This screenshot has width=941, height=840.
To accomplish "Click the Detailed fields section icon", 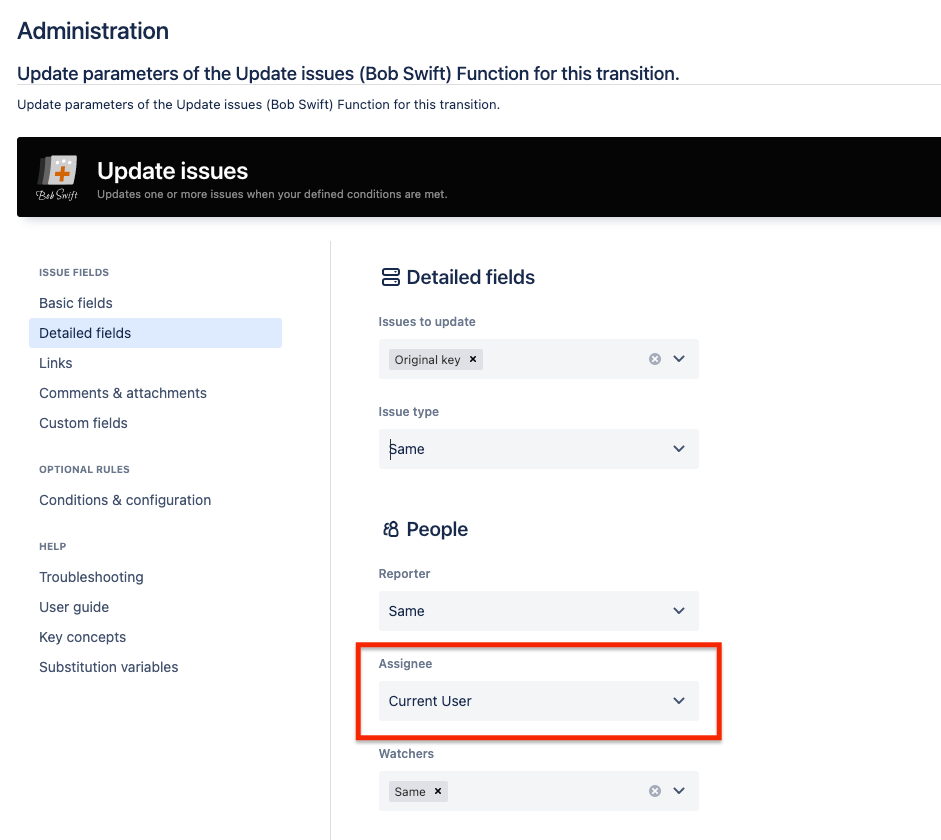I will (x=391, y=277).
